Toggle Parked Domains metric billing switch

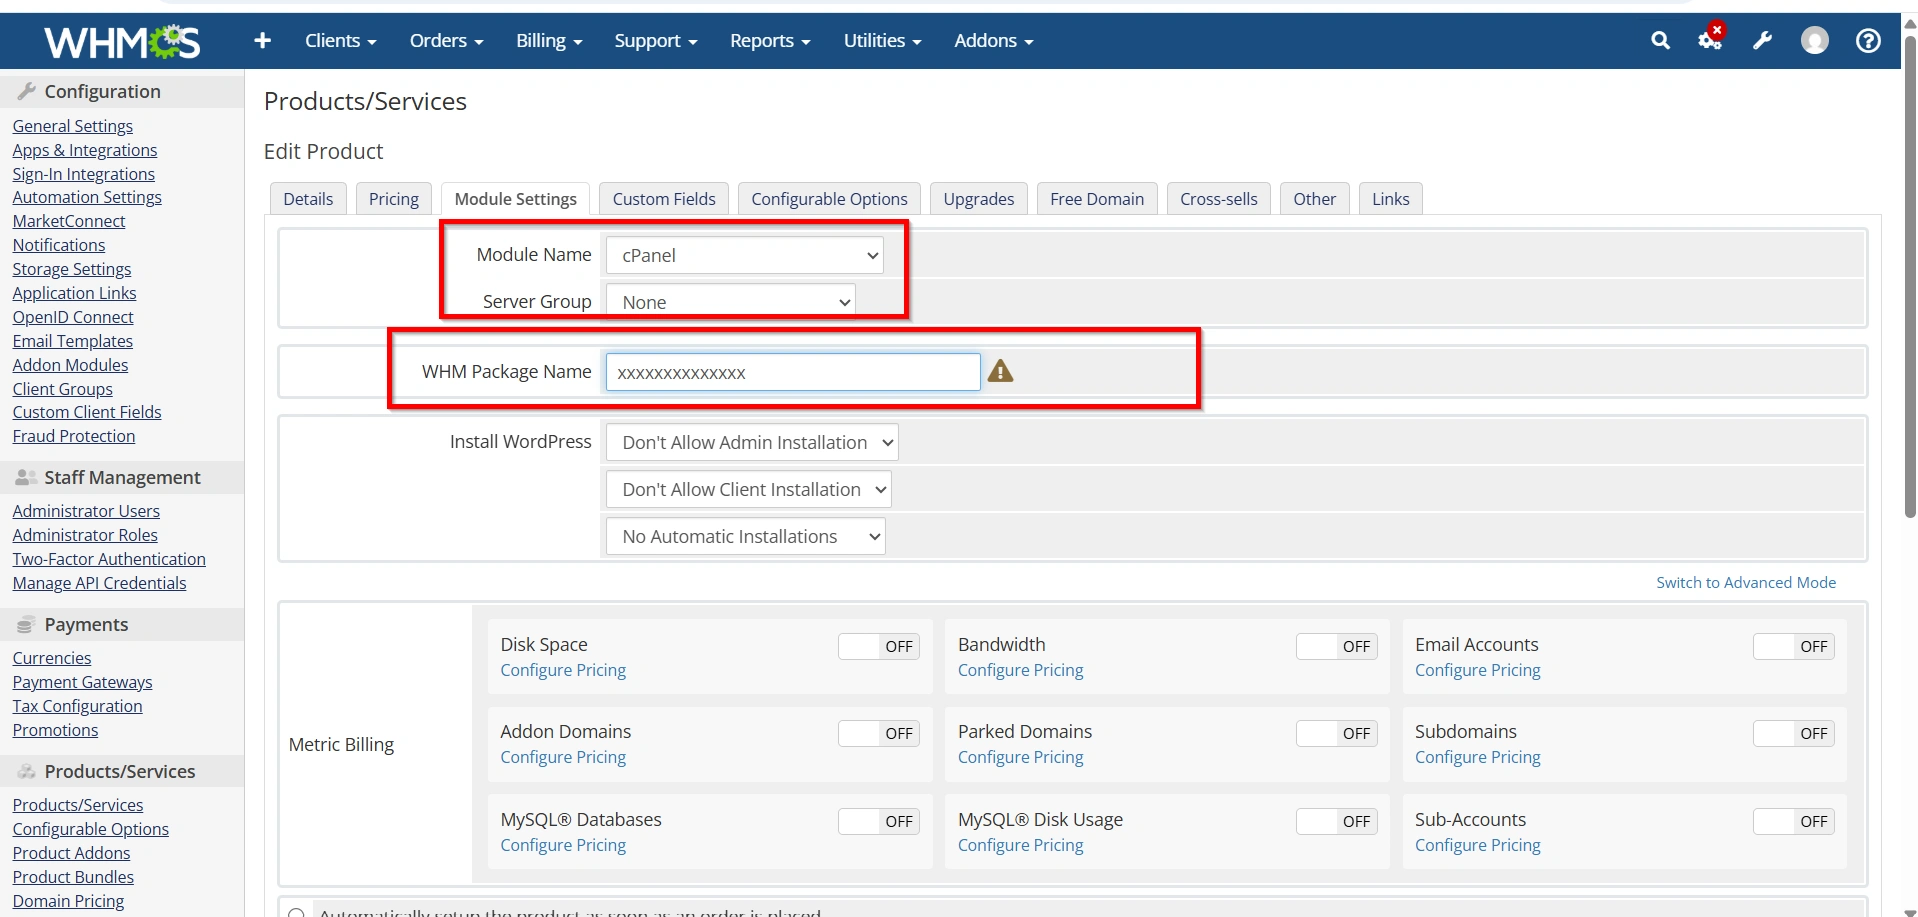tap(1336, 733)
